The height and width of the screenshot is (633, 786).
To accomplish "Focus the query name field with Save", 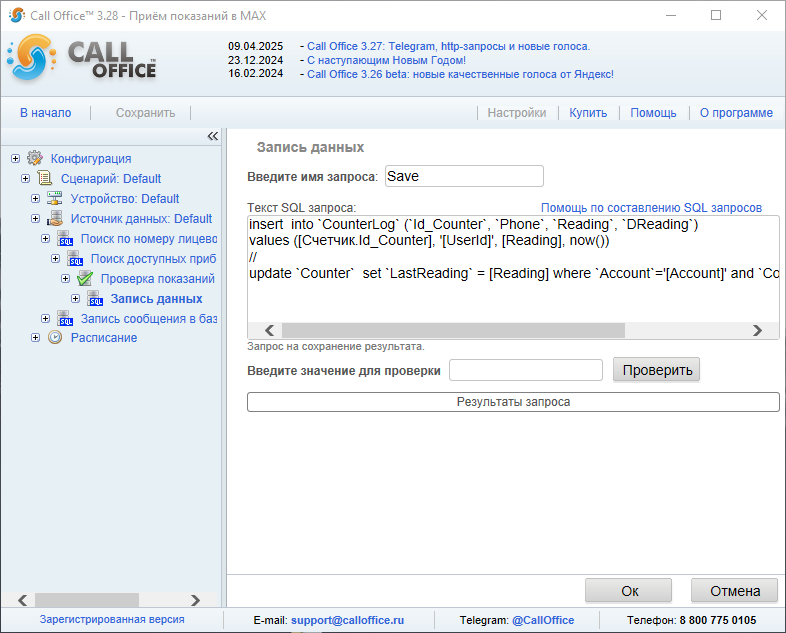I will (x=463, y=176).
